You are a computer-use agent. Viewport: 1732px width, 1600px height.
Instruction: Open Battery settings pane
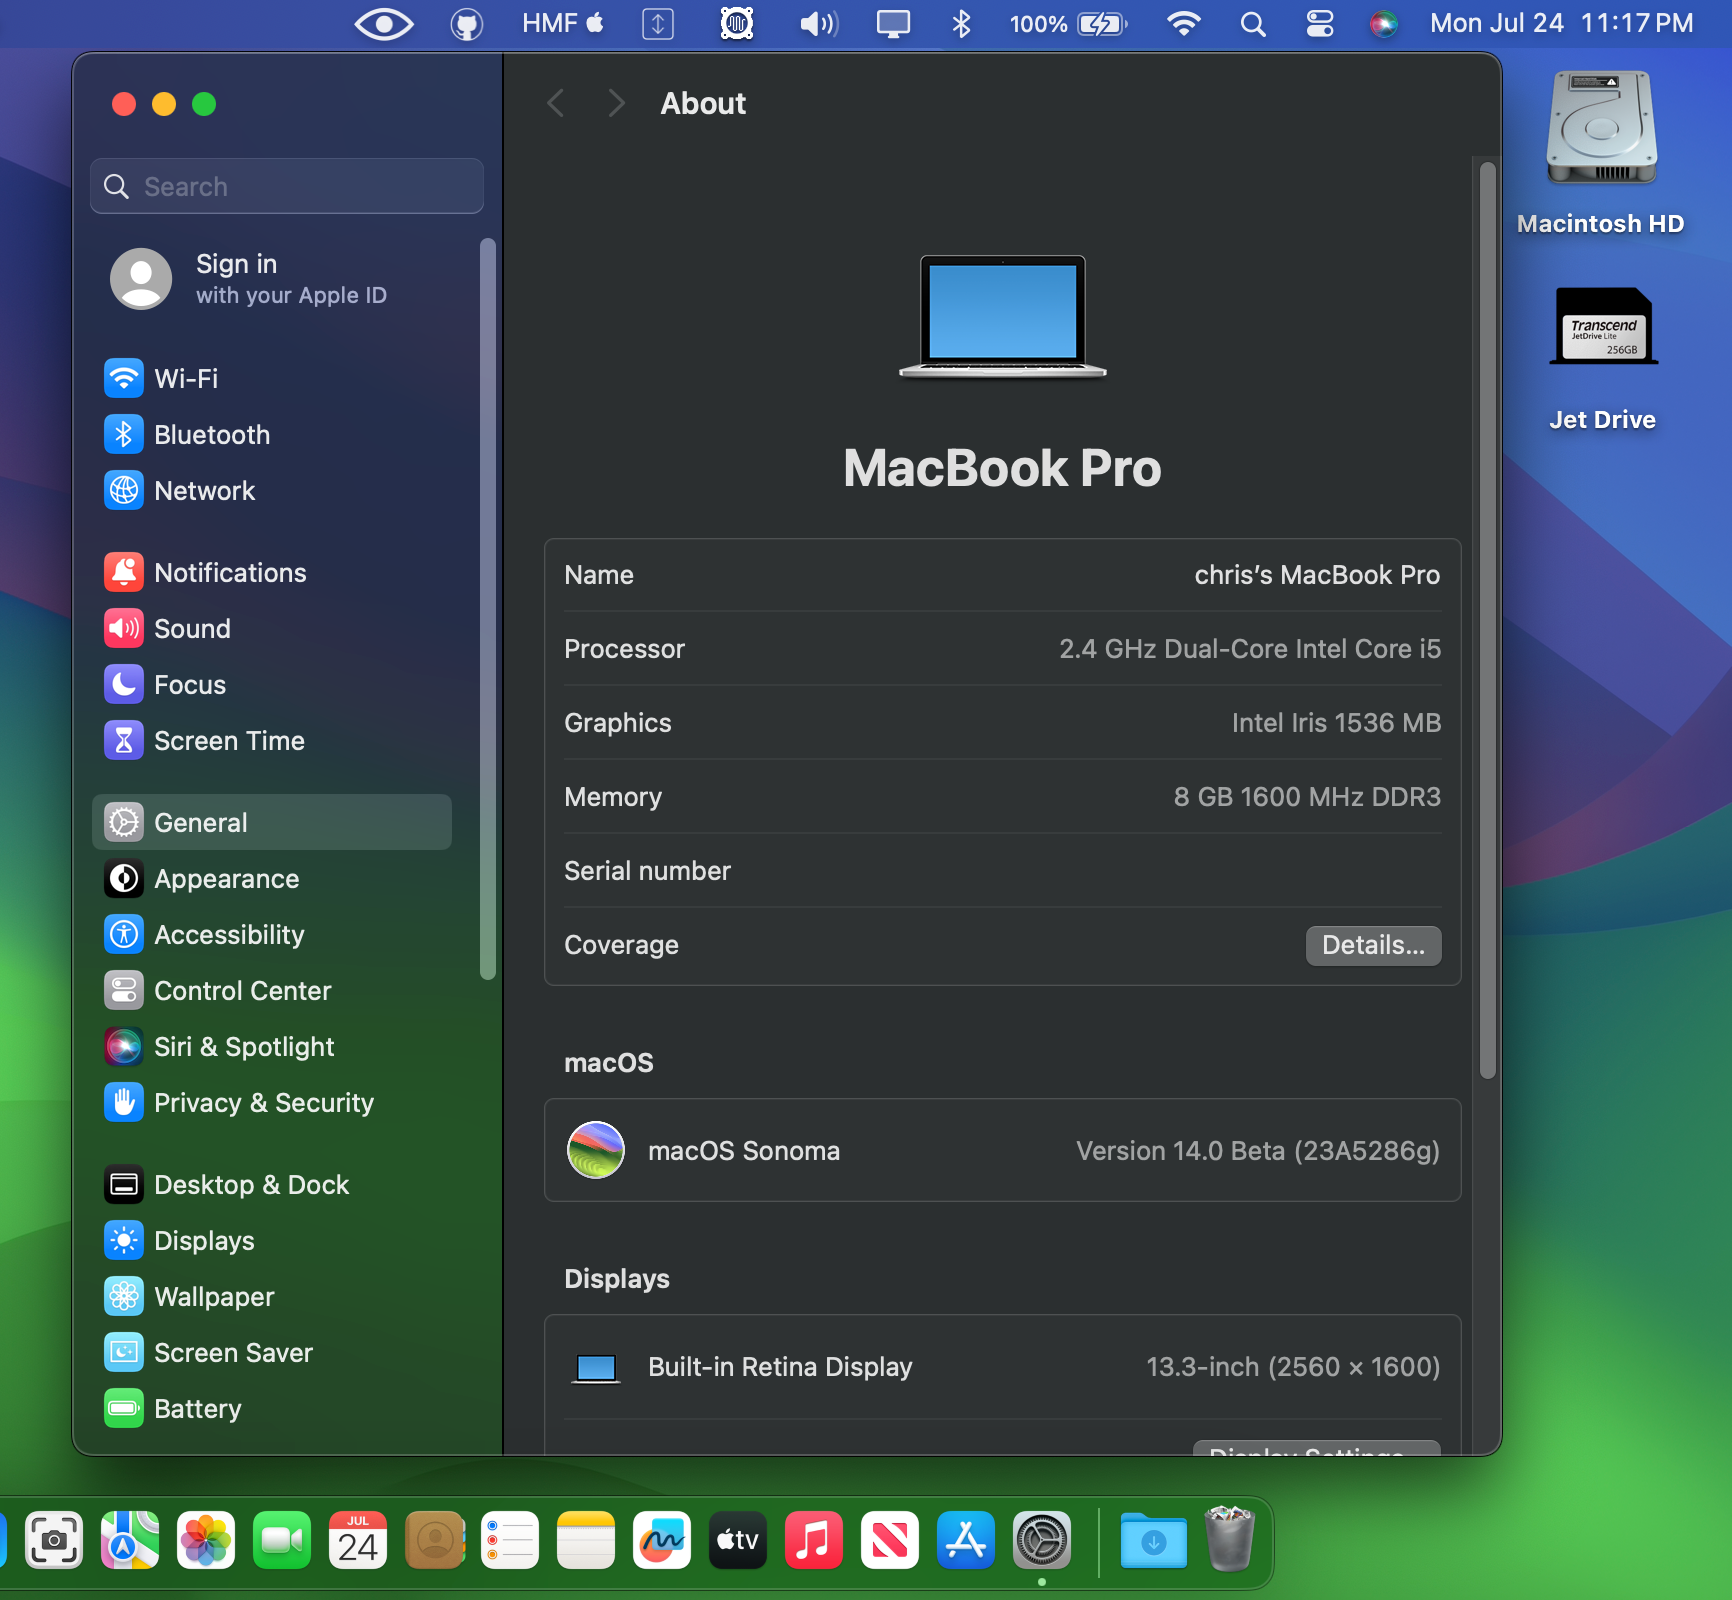pos(271,1409)
